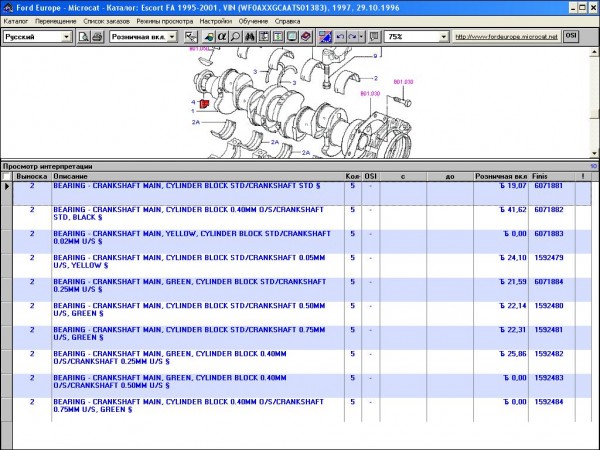The image size is (600, 450).
Task: Click the scroll up arrow of diagram pane
Action: (x=594, y=52)
